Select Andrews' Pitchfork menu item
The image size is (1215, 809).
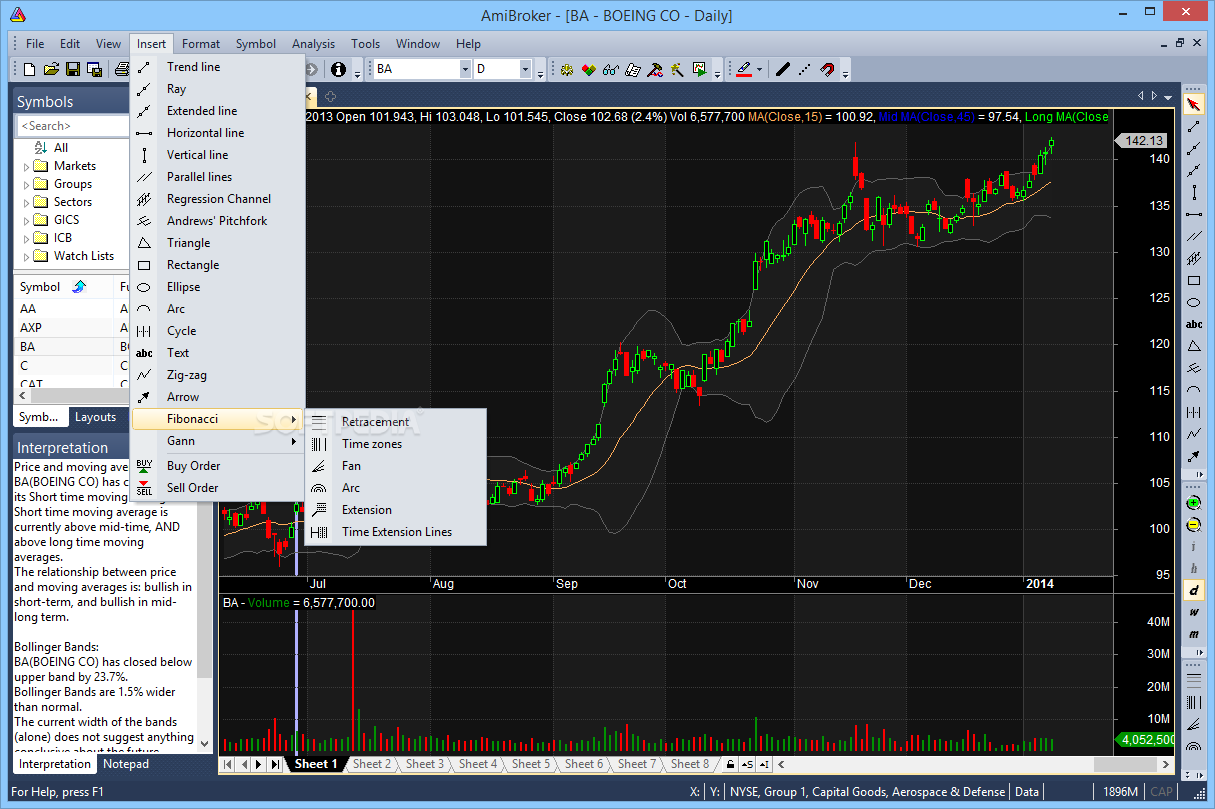(x=218, y=221)
